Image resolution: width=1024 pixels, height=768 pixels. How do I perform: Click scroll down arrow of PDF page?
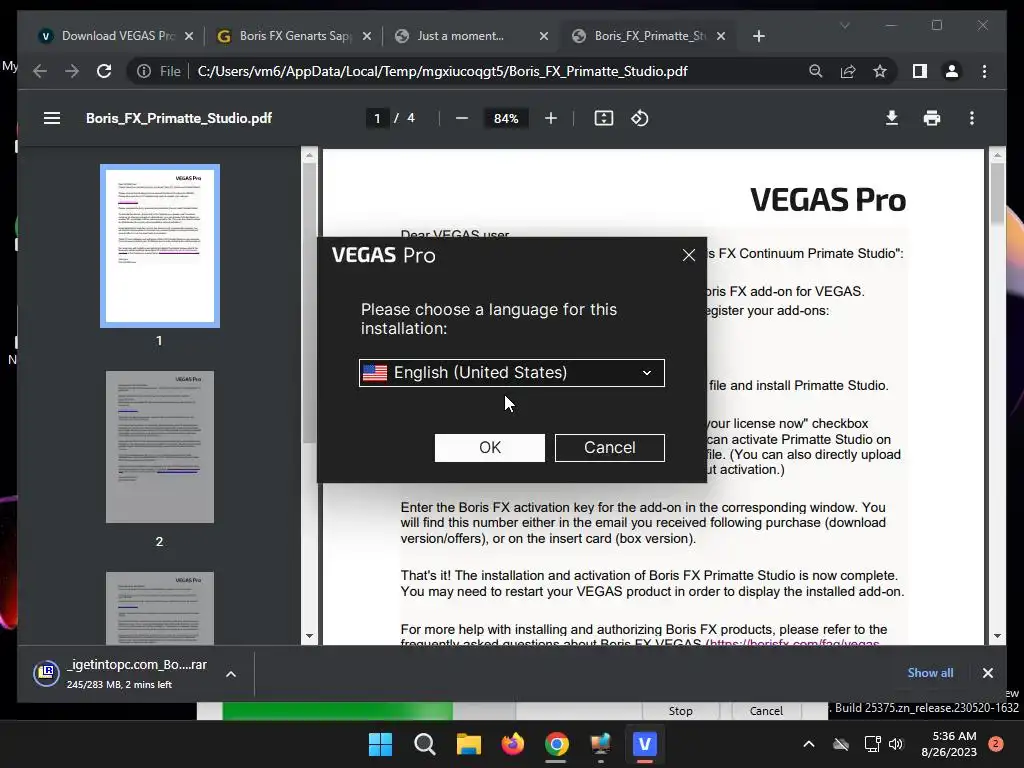(x=997, y=635)
